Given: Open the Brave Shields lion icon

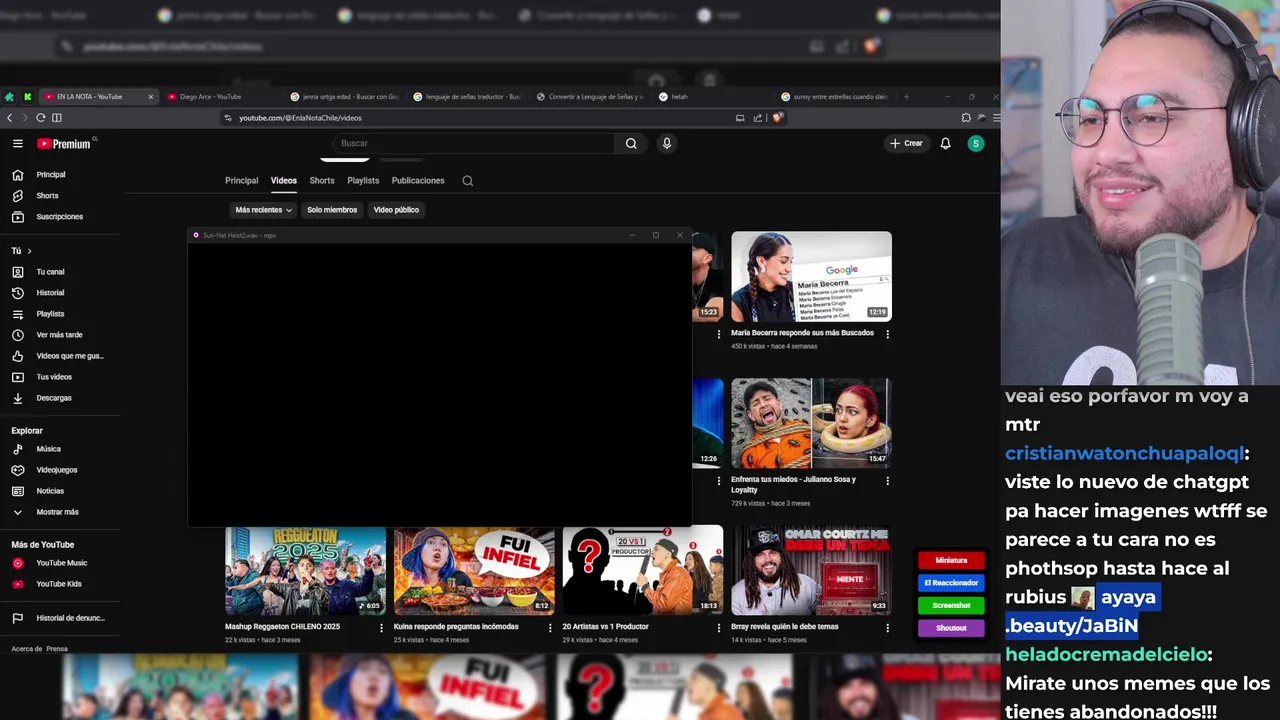Looking at the screenshot, I should [x=777, y=118].
